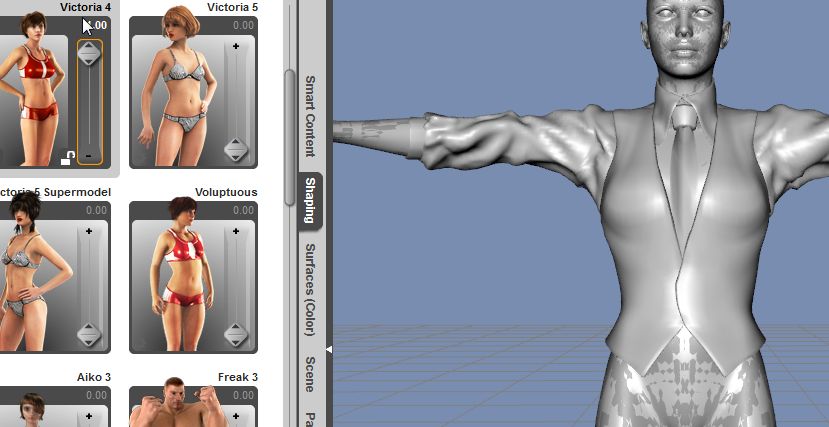Click the Victoria 4 value field
The height and width of the screenshot is (427, 829).
pos(96,25)
